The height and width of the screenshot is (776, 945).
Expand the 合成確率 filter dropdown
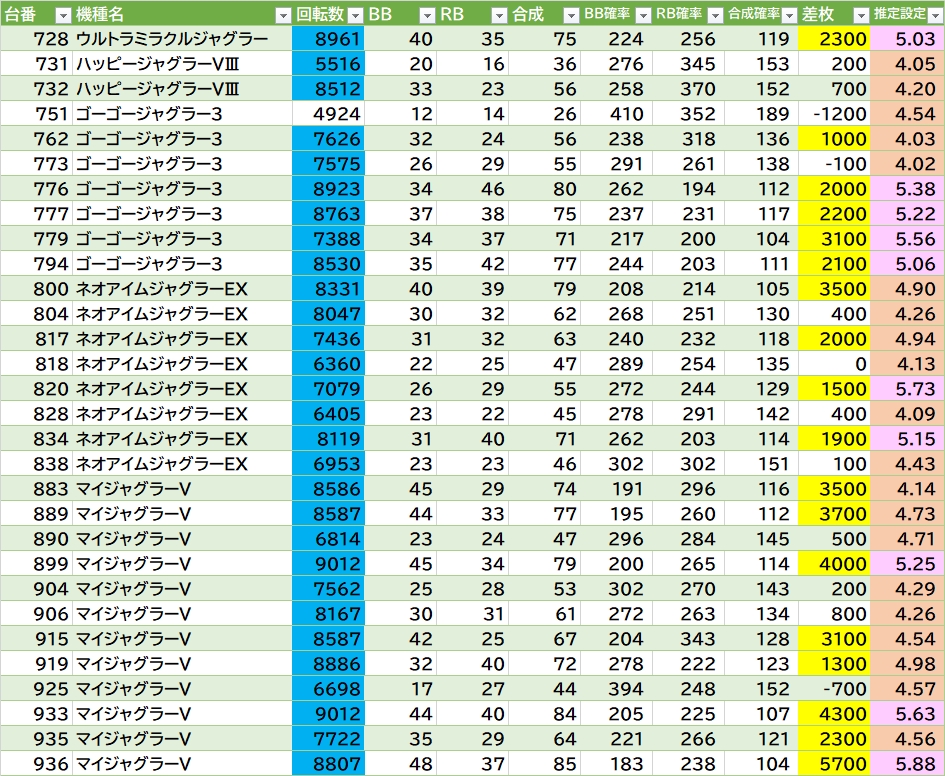(787, 15)
